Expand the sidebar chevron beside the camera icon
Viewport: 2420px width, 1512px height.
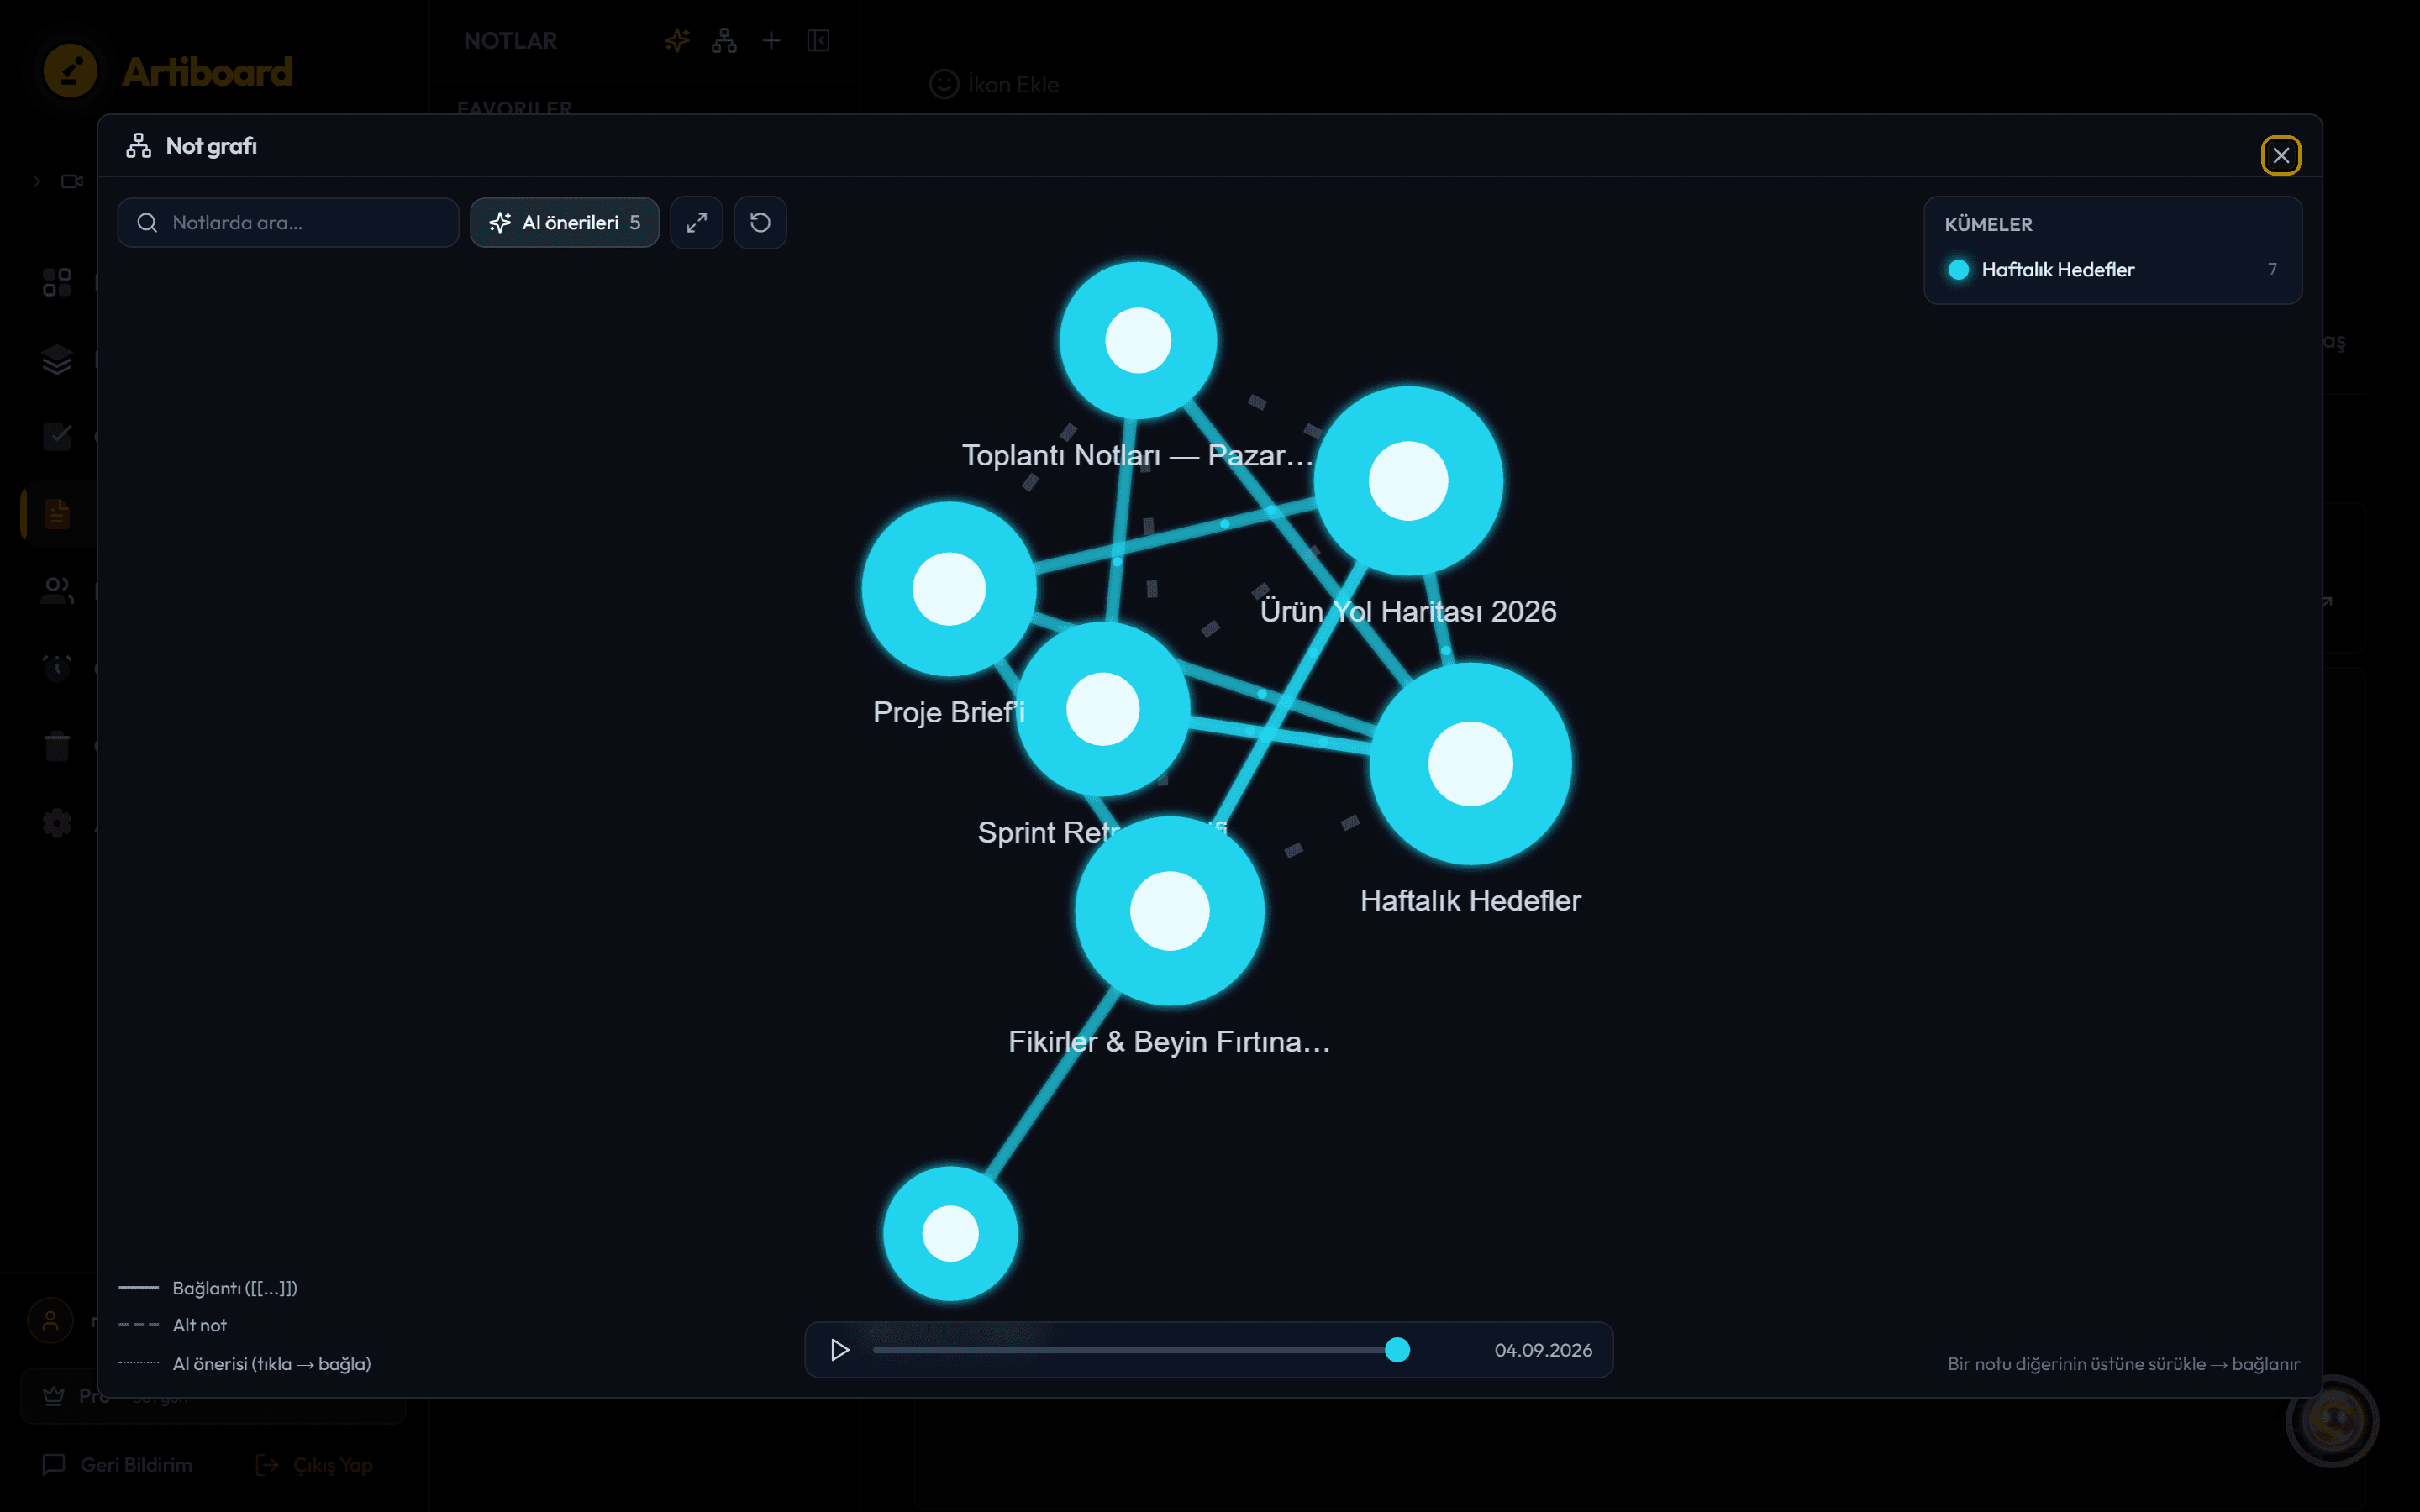36,181
